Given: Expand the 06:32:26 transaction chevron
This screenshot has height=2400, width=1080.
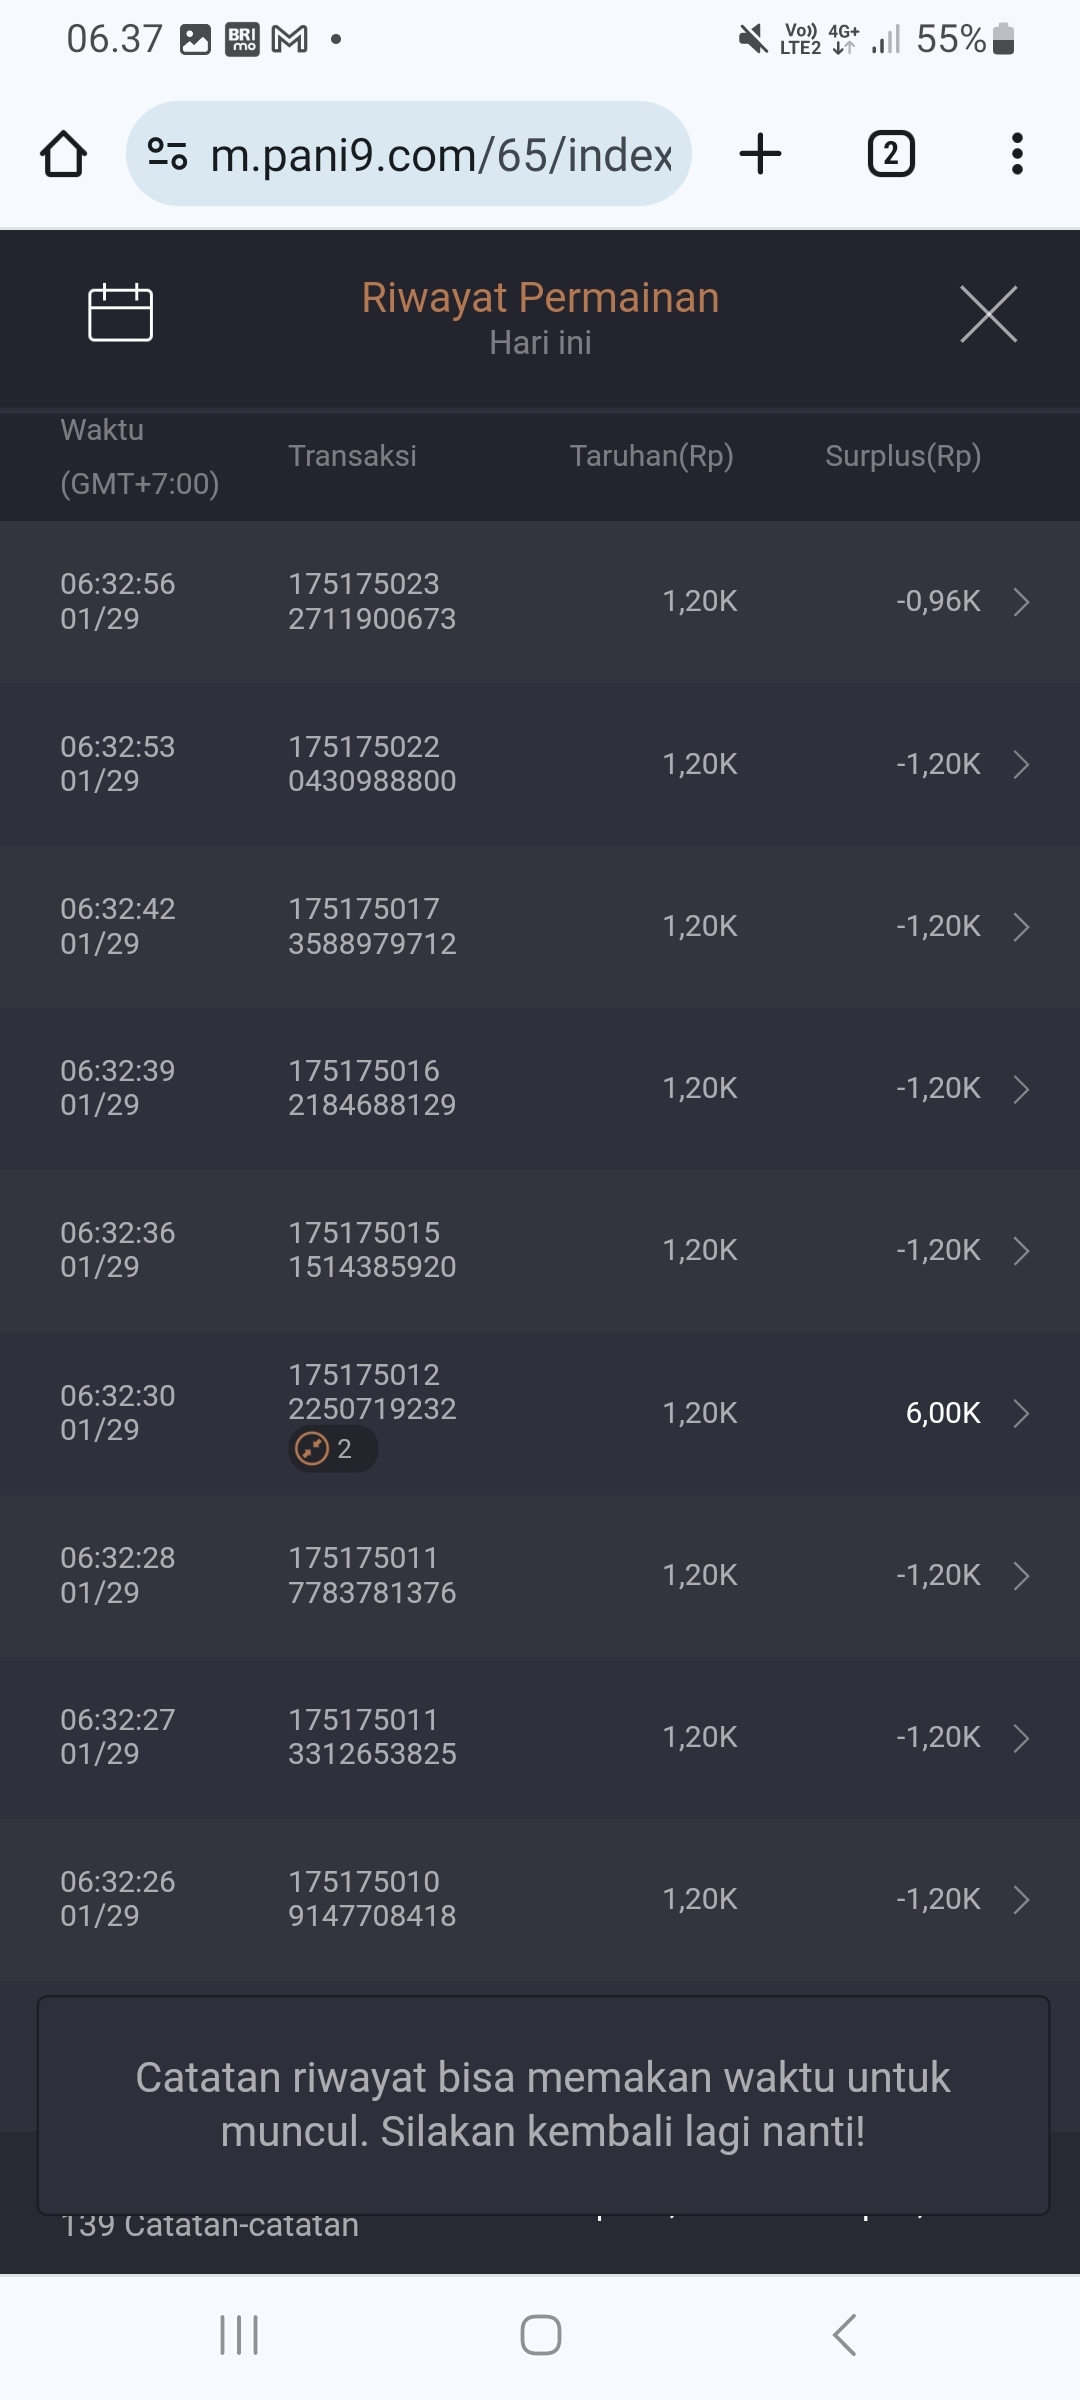Looking at the screenshot, I should [x=1021, y=1900].
